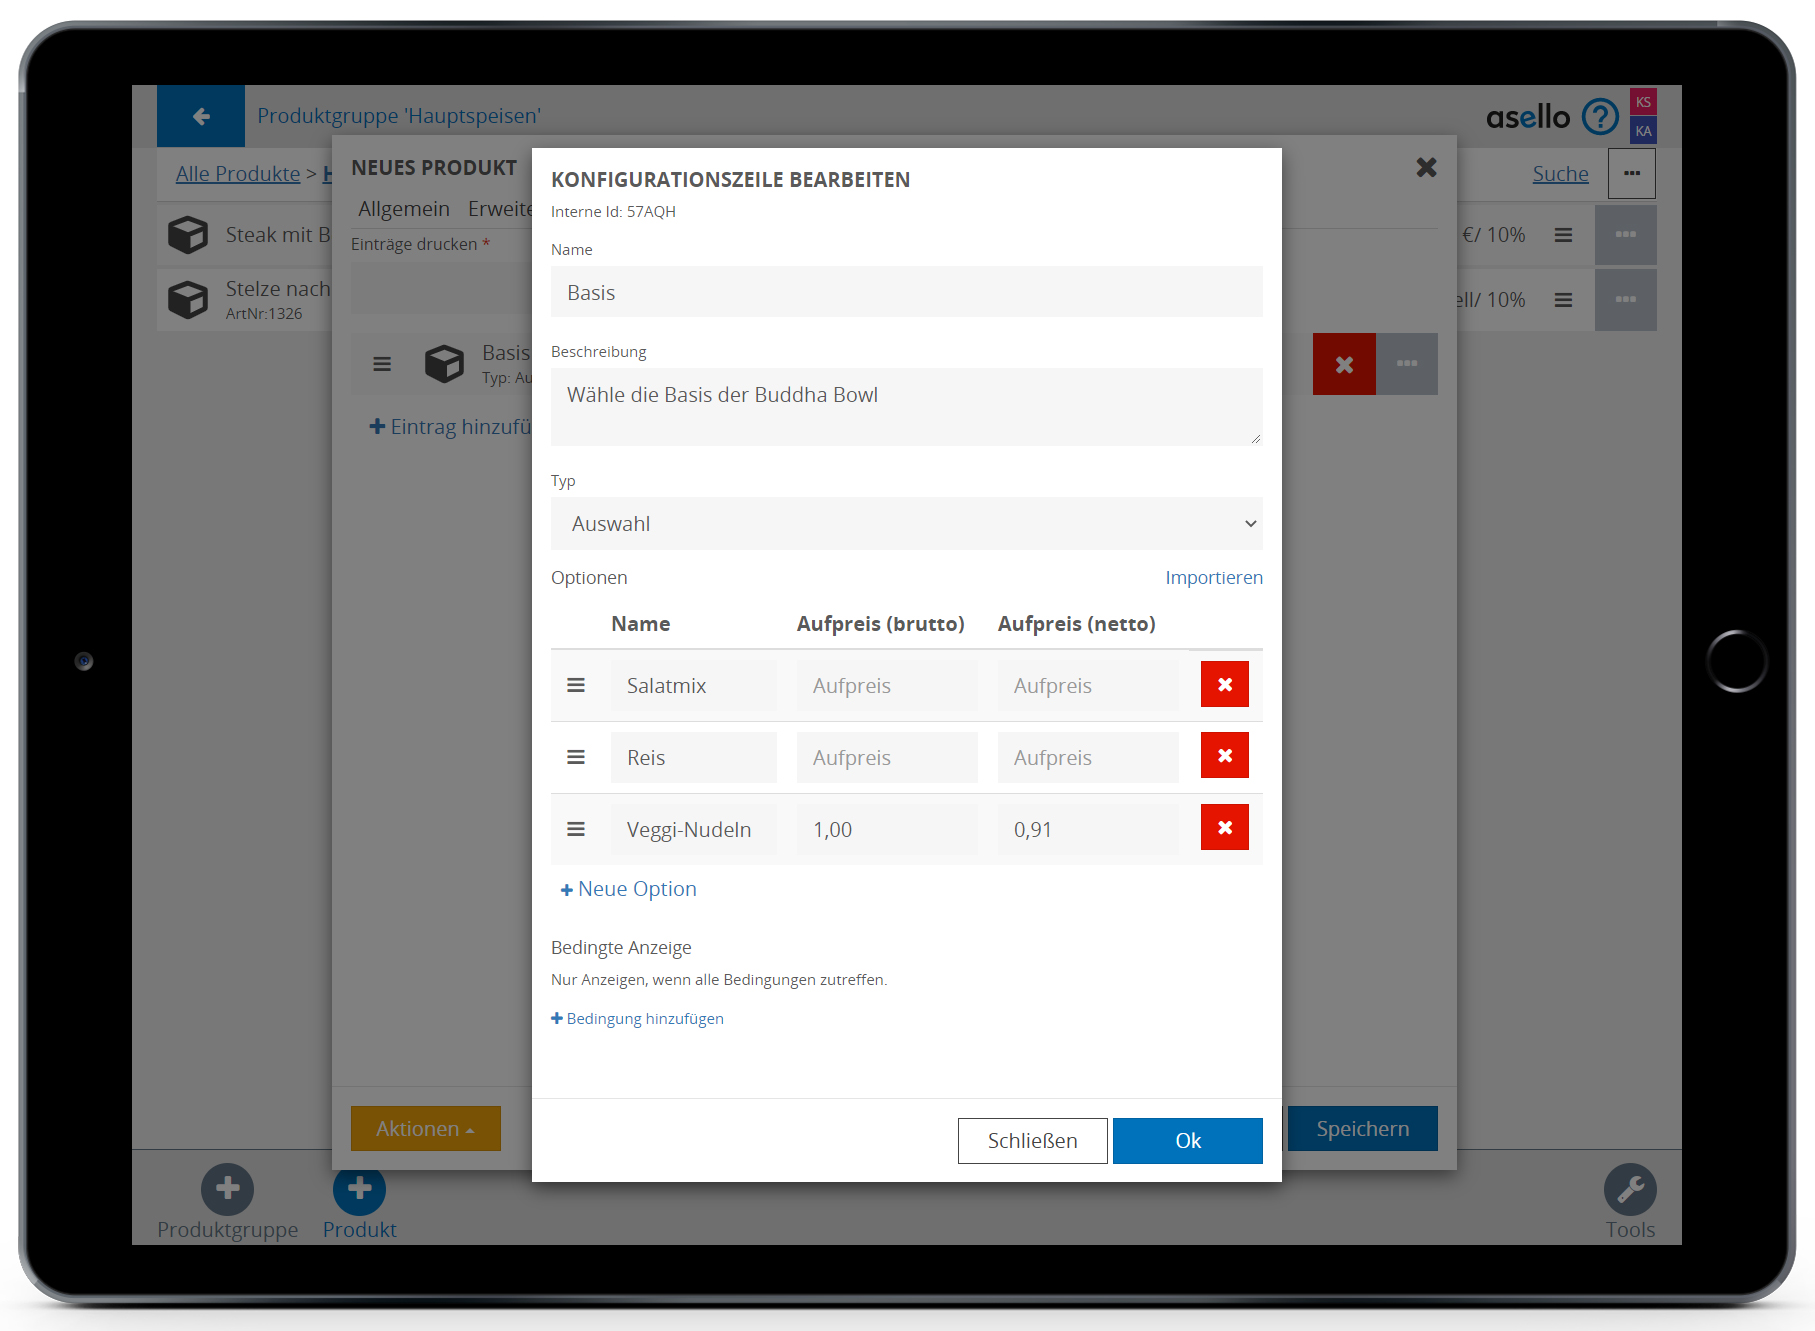Open the asello help question mark icon
The width and height of the screenshot is (1815, 1331).
1600,117
